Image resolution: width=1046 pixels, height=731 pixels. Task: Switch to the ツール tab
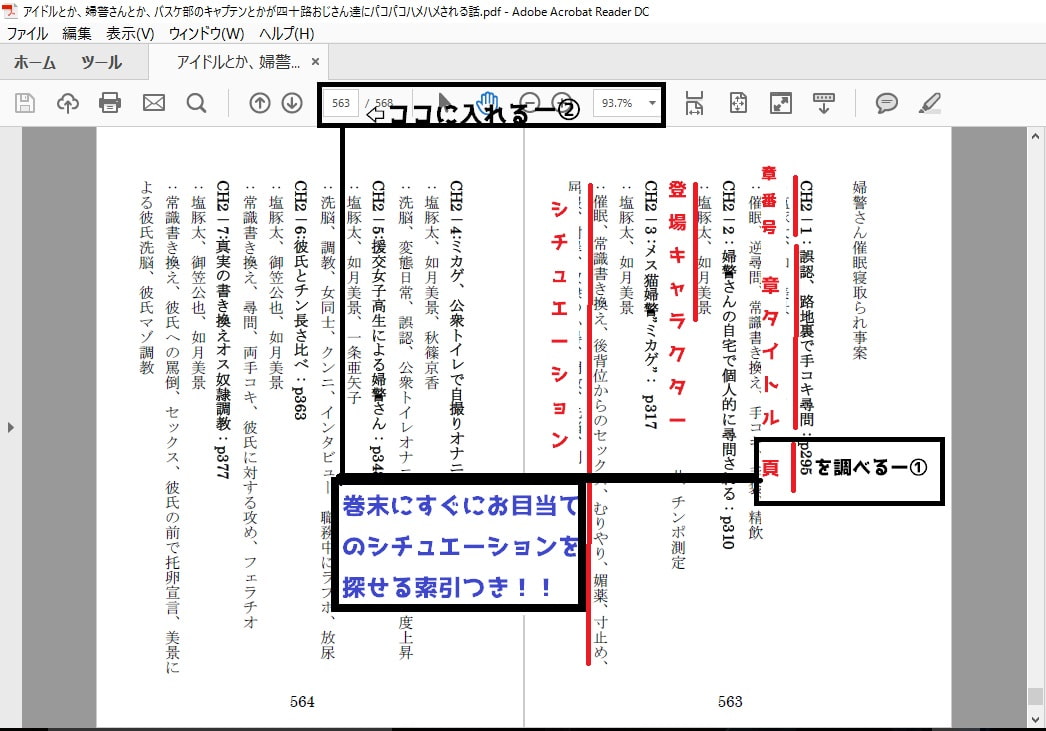pos(101,63)
